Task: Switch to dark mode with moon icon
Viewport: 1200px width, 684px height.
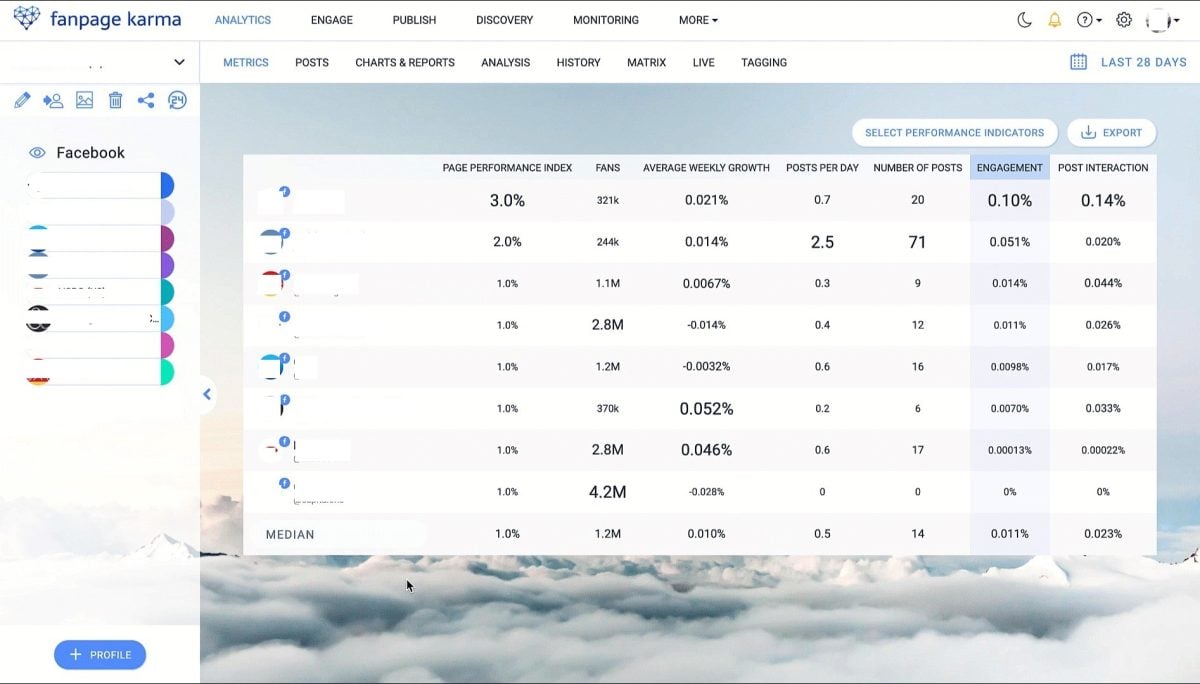Action: [x=1024, y=20]
